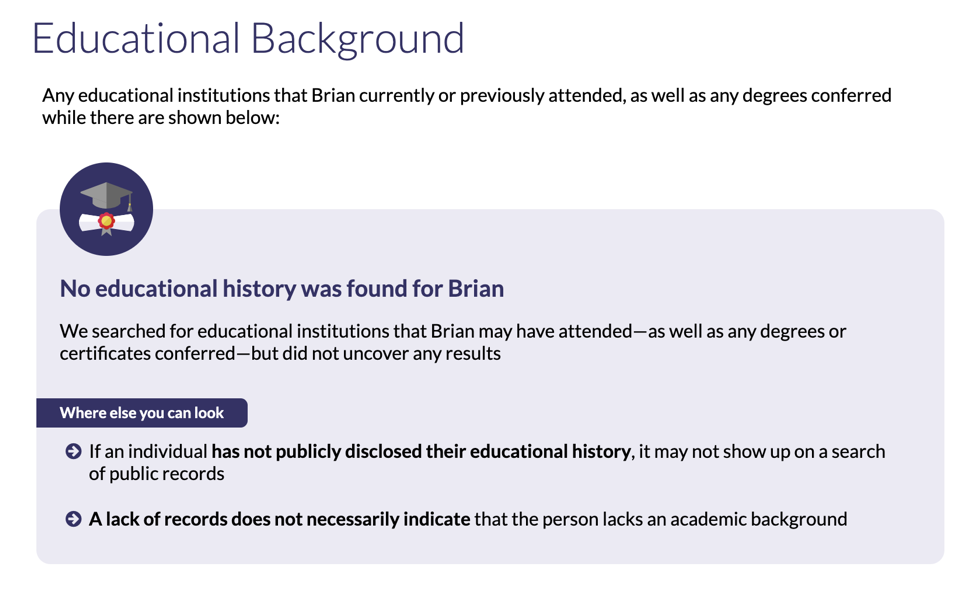Click the gray mortarboard cap graphic
Viewport: 974px width, 589px height.
(x=106, y=196)
